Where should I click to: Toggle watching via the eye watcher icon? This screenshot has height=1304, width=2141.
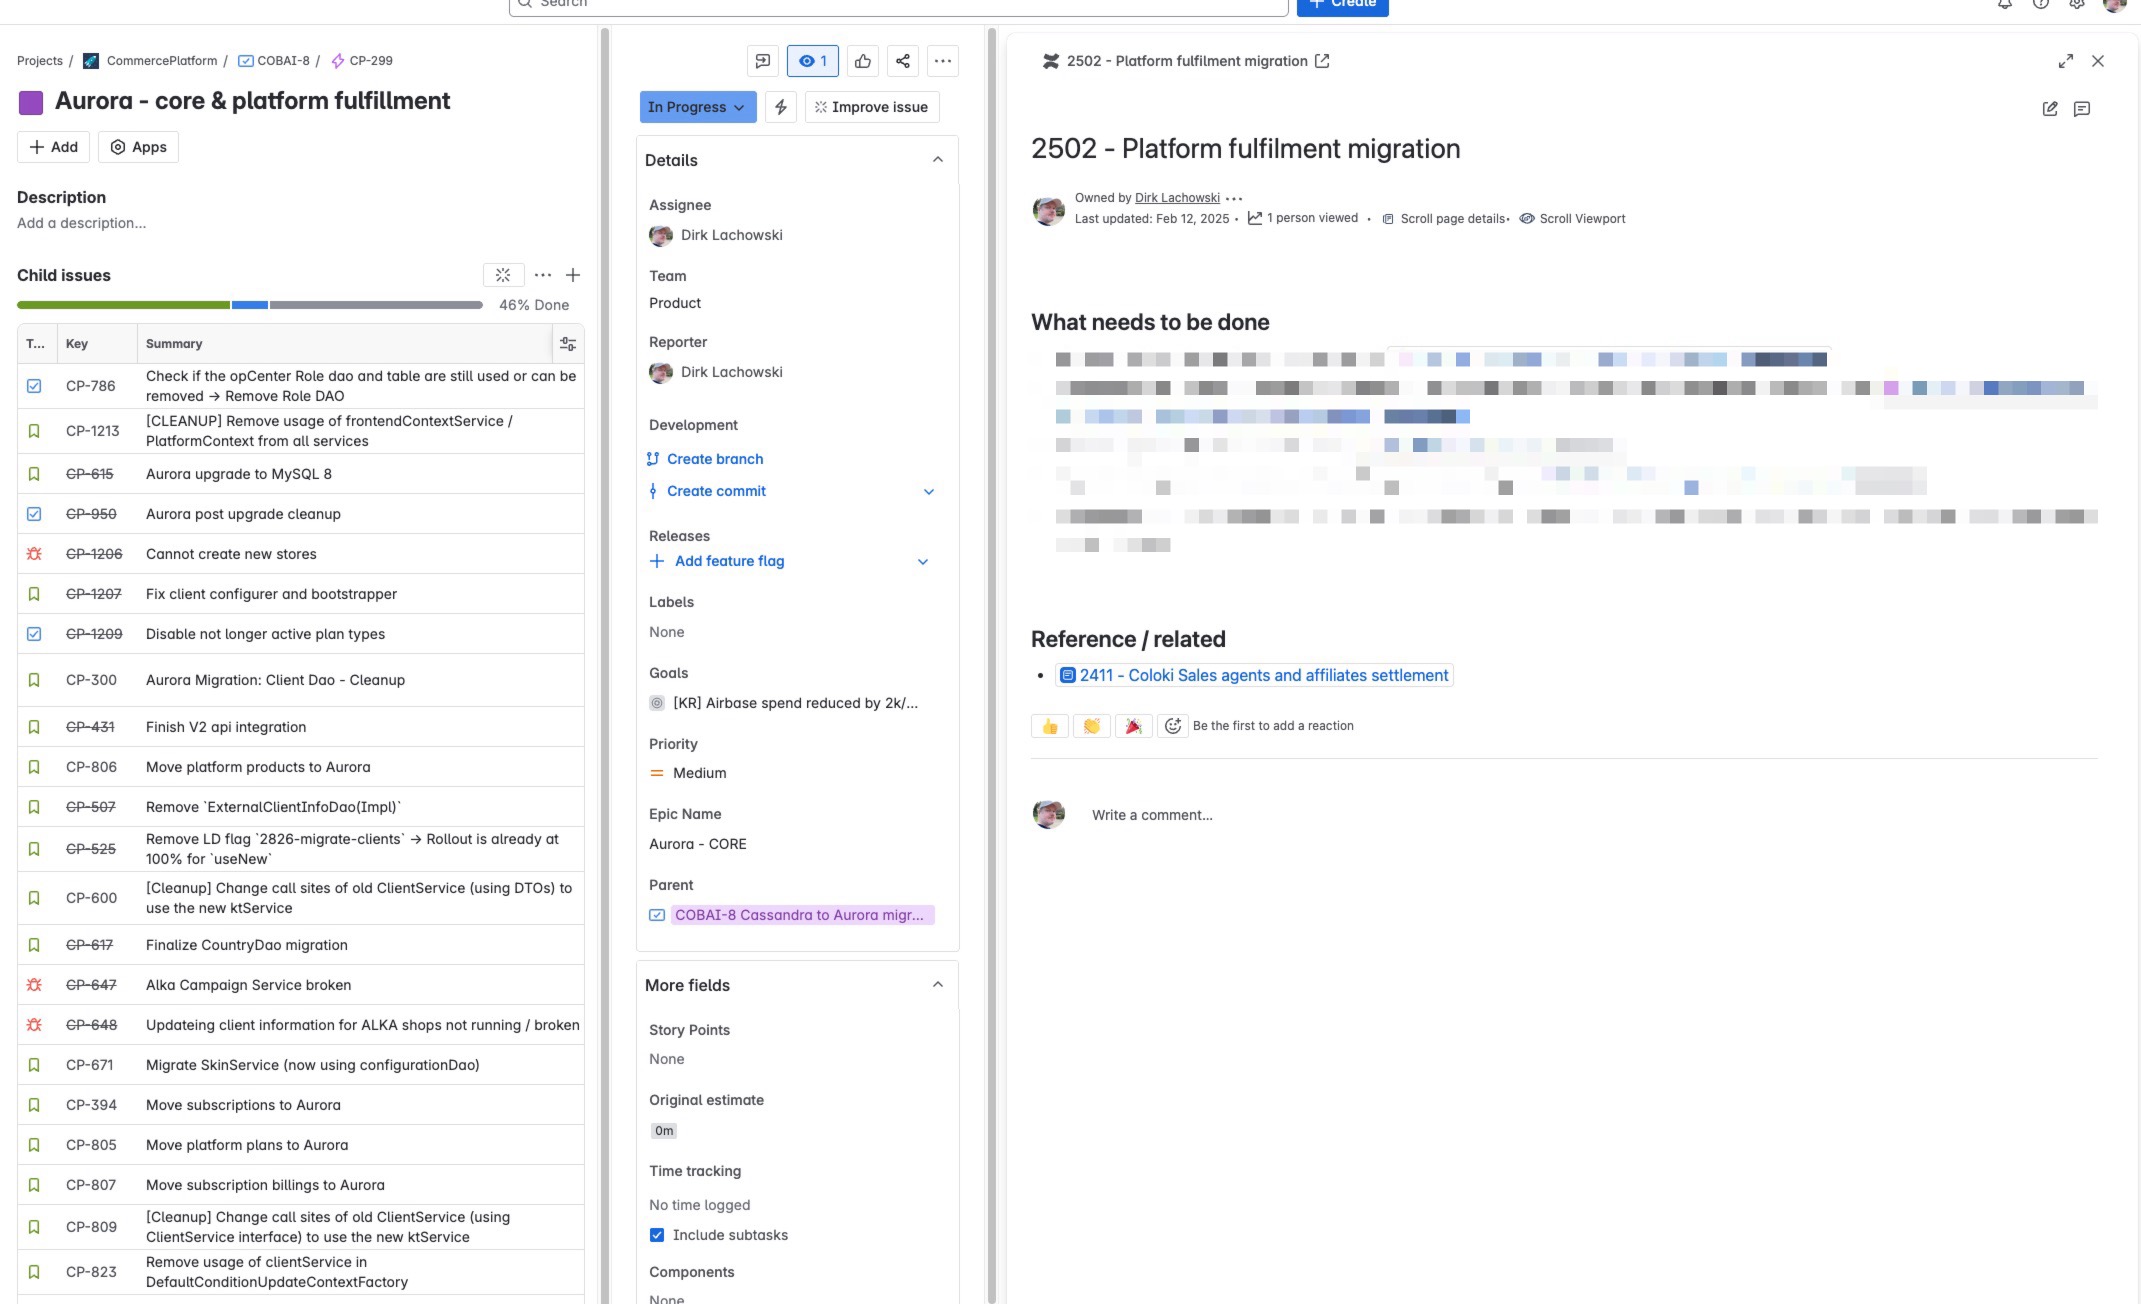pyautogui.click(x=812, y=61)
